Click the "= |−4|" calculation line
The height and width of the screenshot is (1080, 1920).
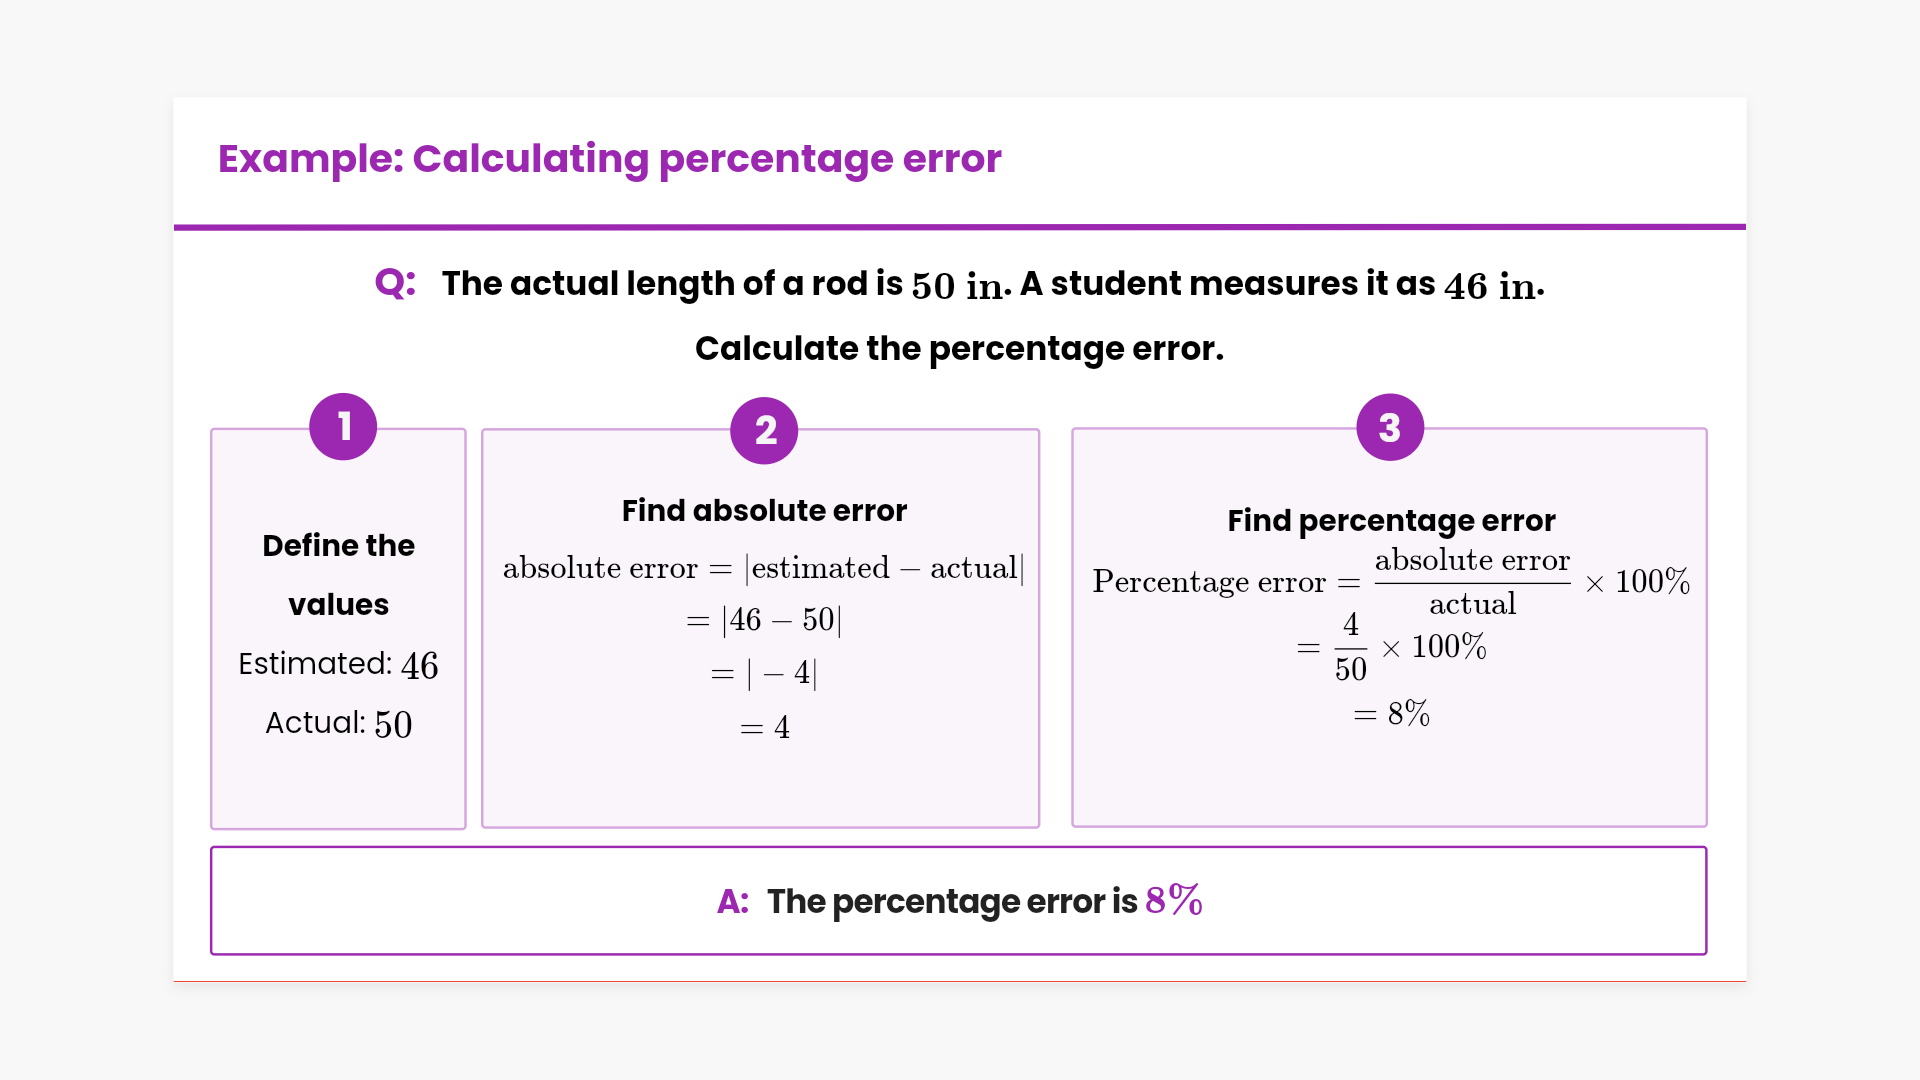tap(764, 673)
